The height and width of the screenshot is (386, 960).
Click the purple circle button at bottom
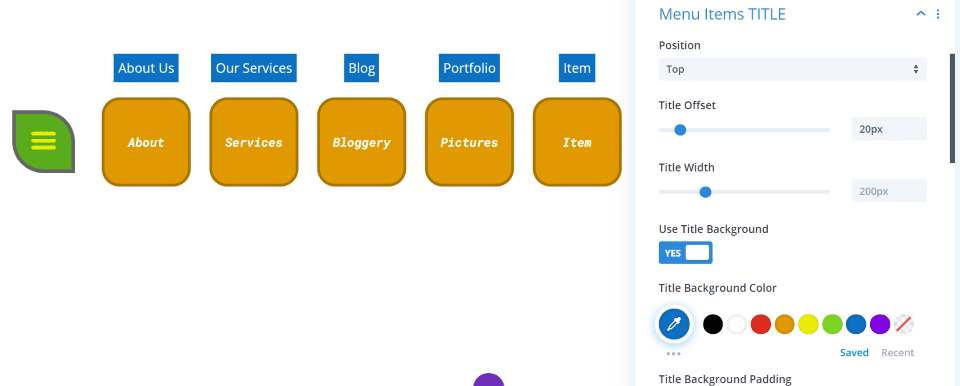489,380
